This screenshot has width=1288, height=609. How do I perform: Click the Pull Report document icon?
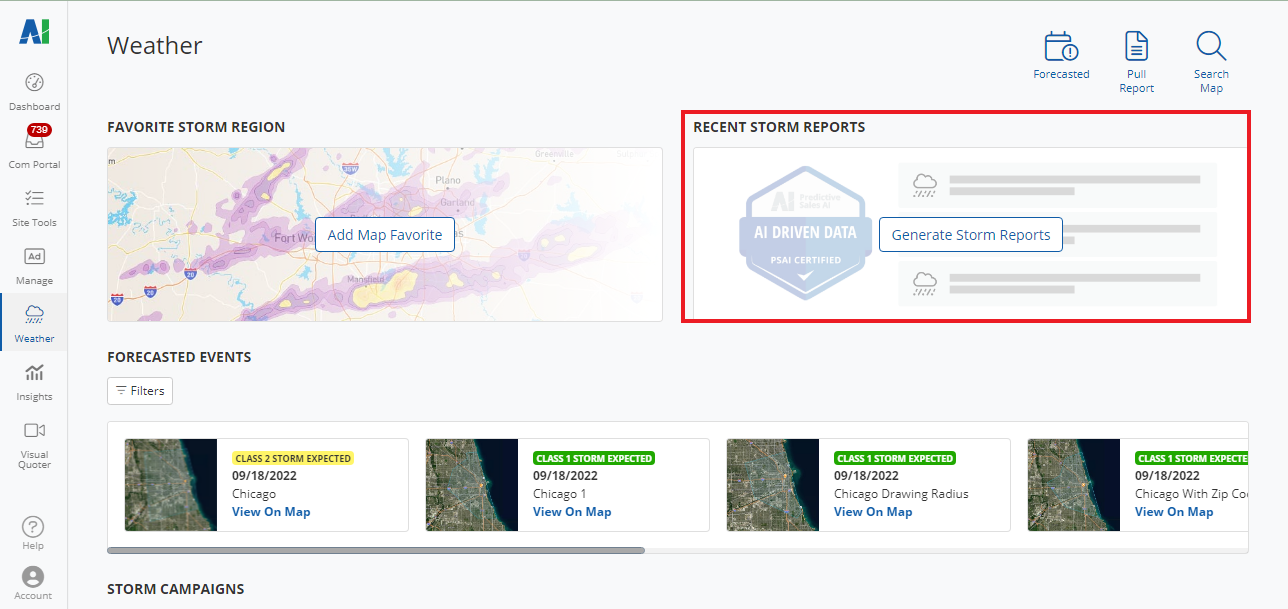1136,47
